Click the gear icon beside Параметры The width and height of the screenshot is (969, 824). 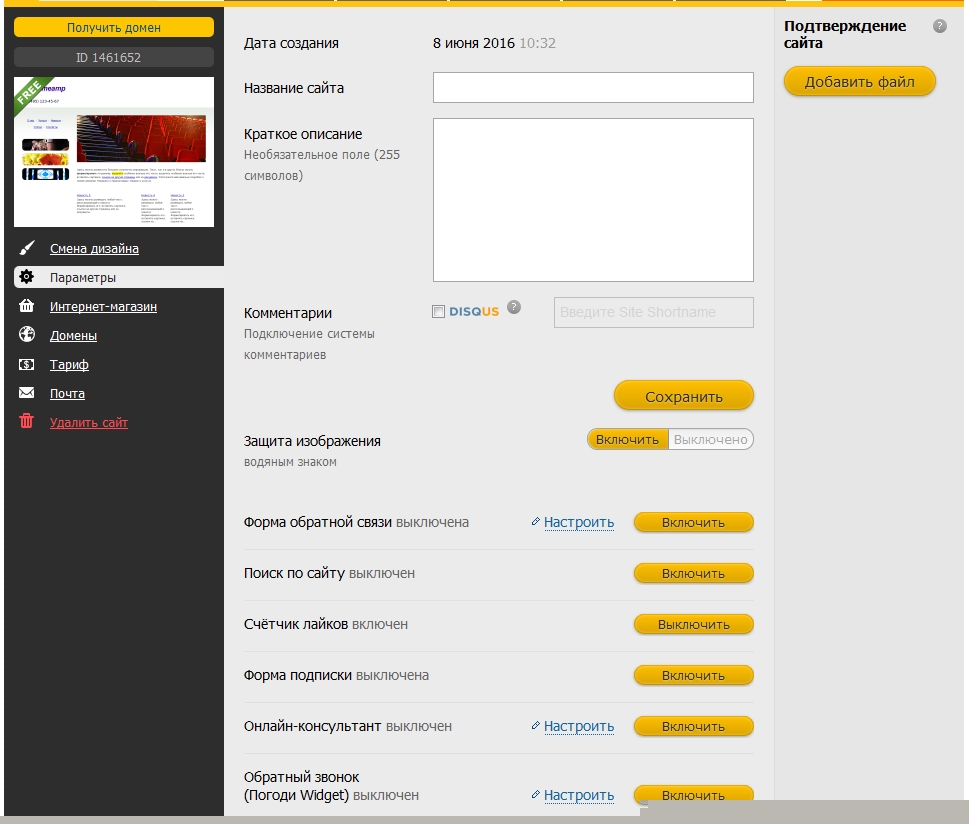click(x=27, y=276)
